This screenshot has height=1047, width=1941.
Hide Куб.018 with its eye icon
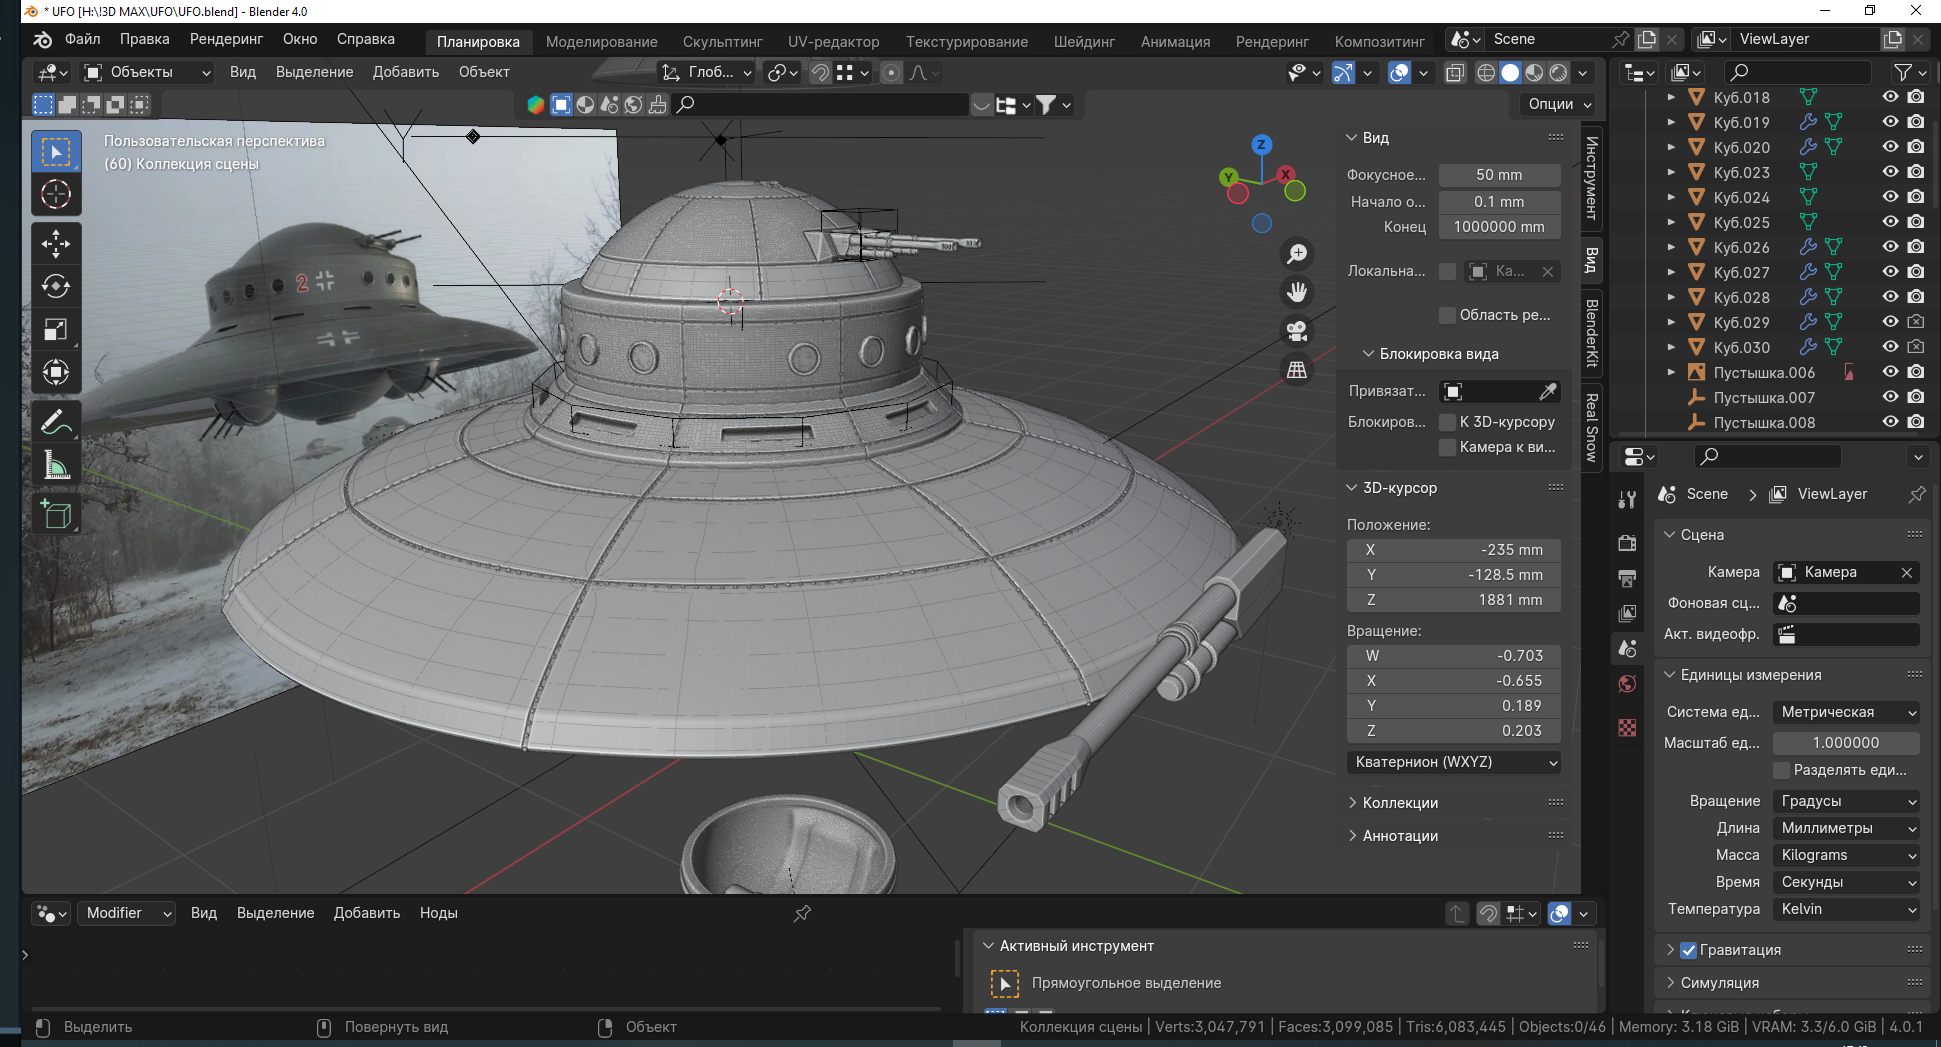click(1890, 97)
